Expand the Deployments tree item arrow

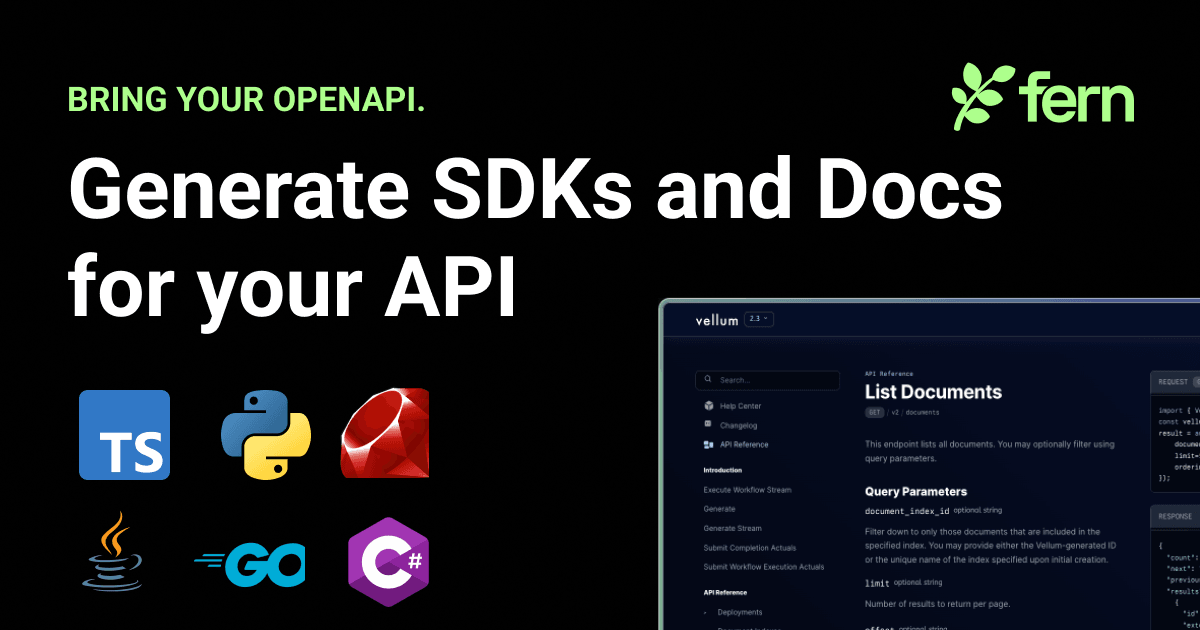(x=706, y=612)
